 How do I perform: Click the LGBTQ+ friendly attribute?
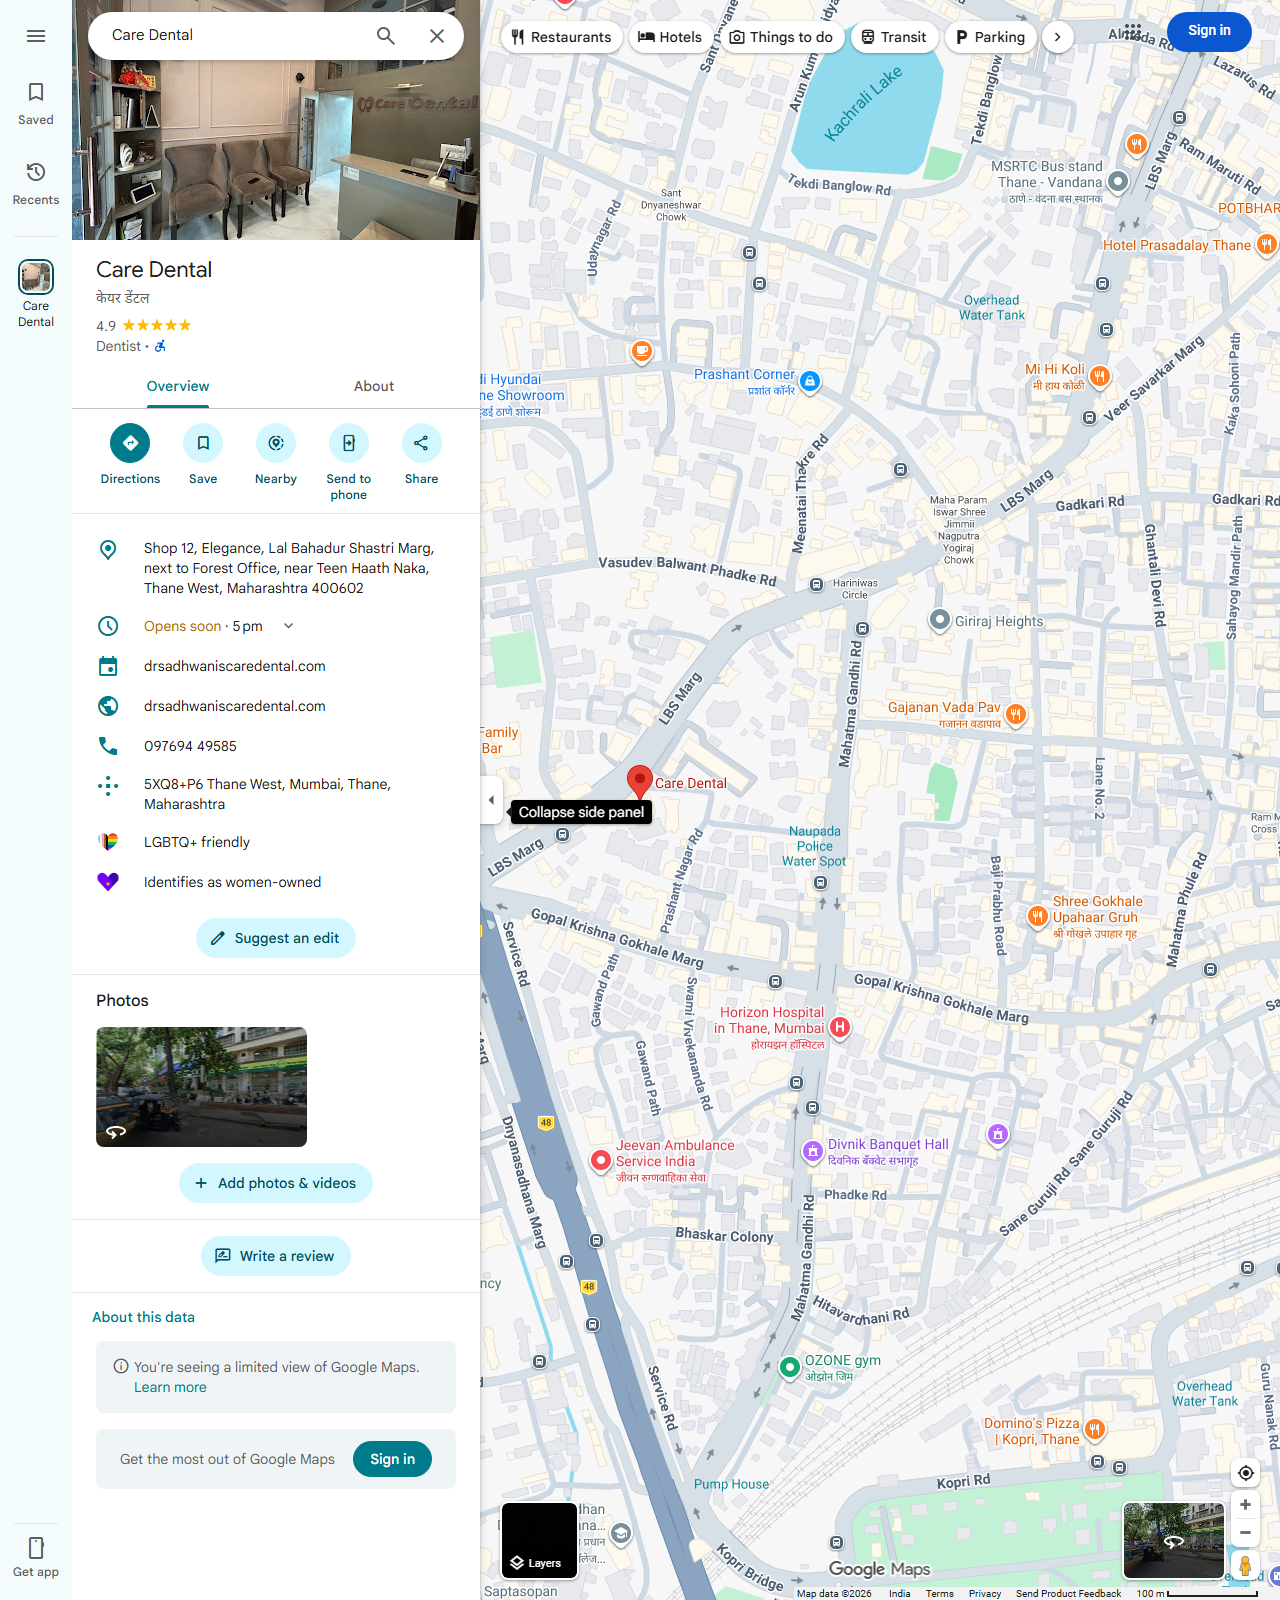[x=276, y=842]
